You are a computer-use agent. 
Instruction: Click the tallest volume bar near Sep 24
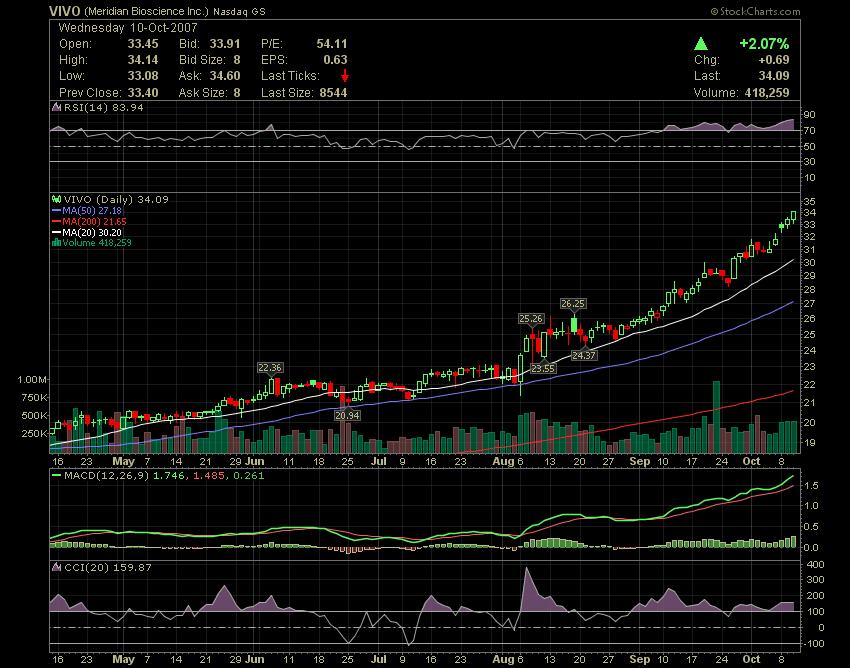coord(716,417)
